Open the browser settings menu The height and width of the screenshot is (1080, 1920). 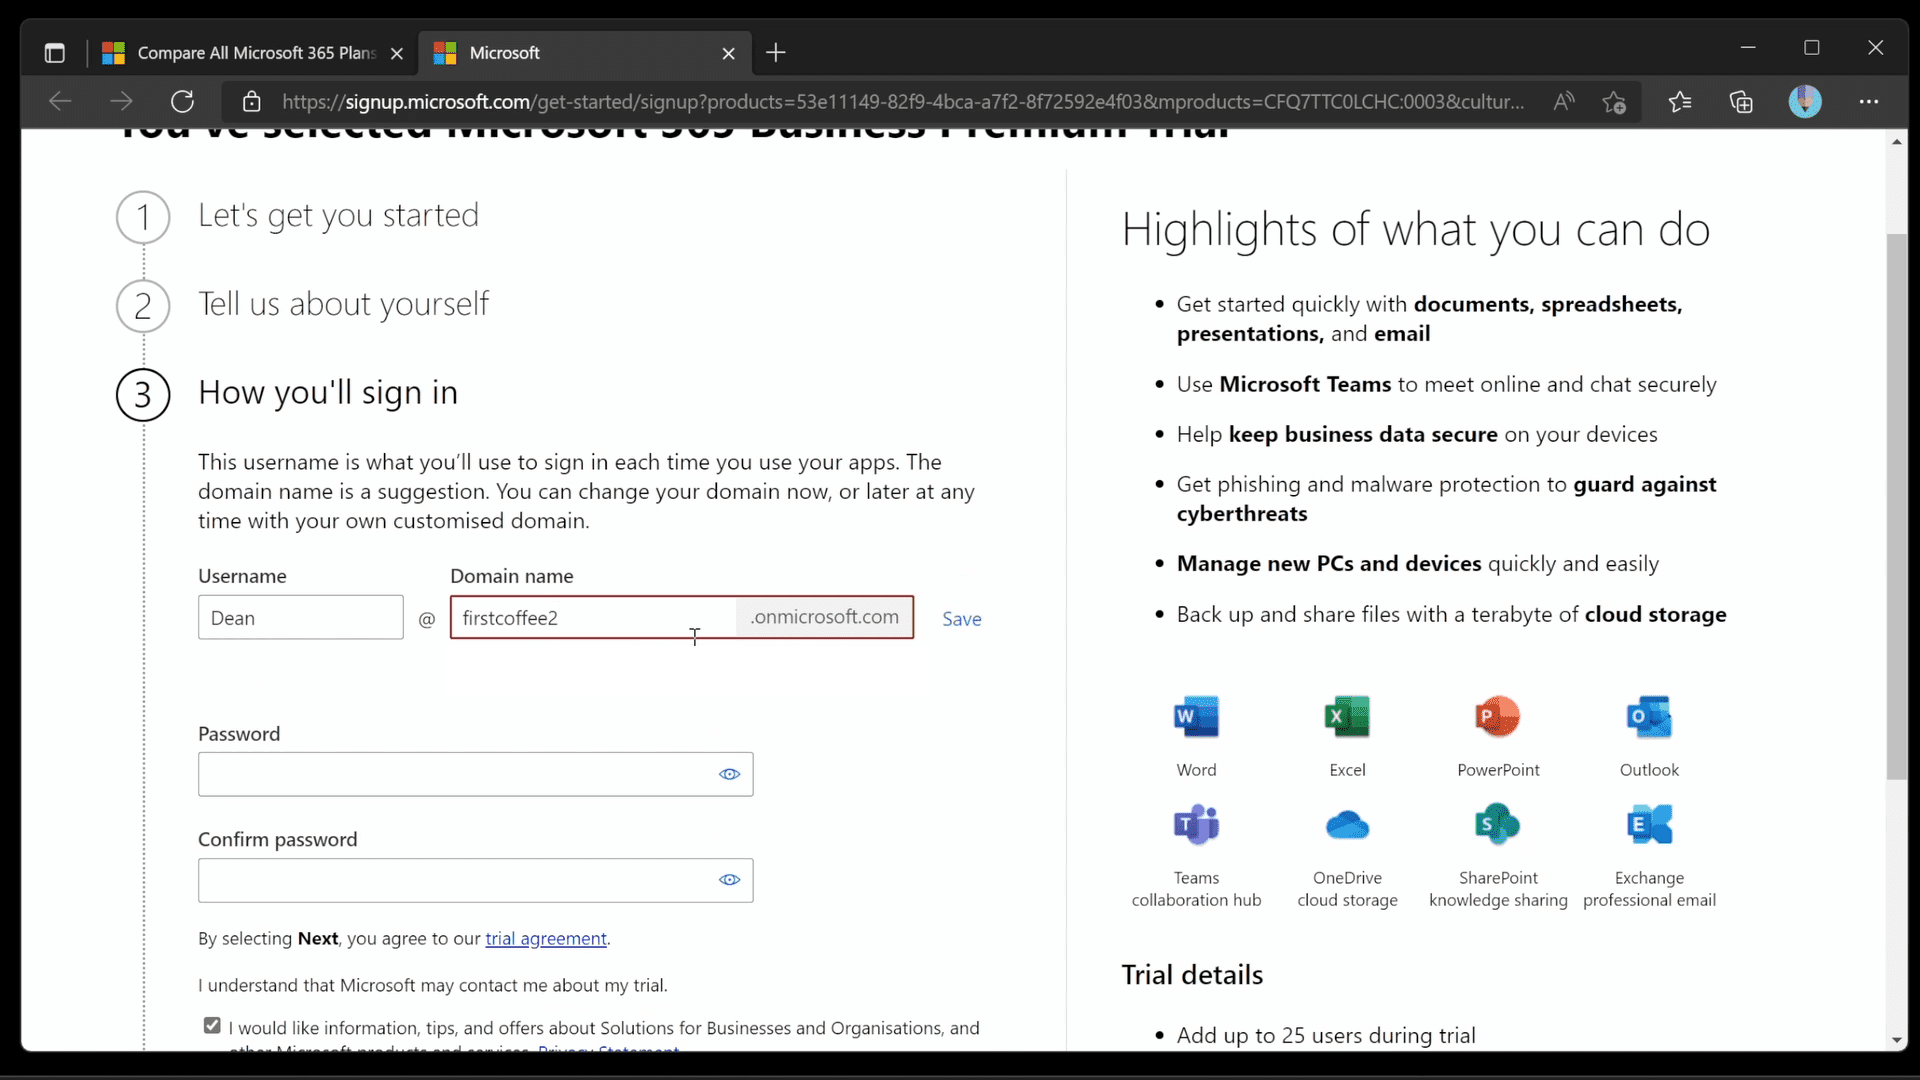(x=1869, y=101)
